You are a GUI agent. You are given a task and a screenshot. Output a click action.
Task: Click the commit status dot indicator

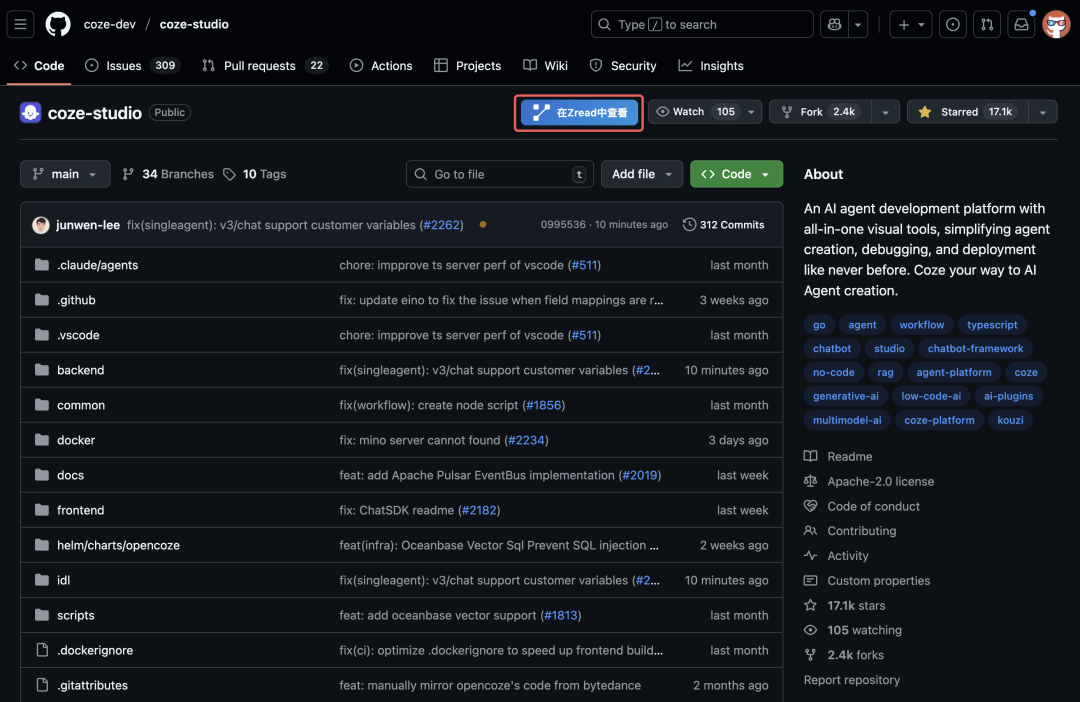pyautogui.click(x=483, y=225)
